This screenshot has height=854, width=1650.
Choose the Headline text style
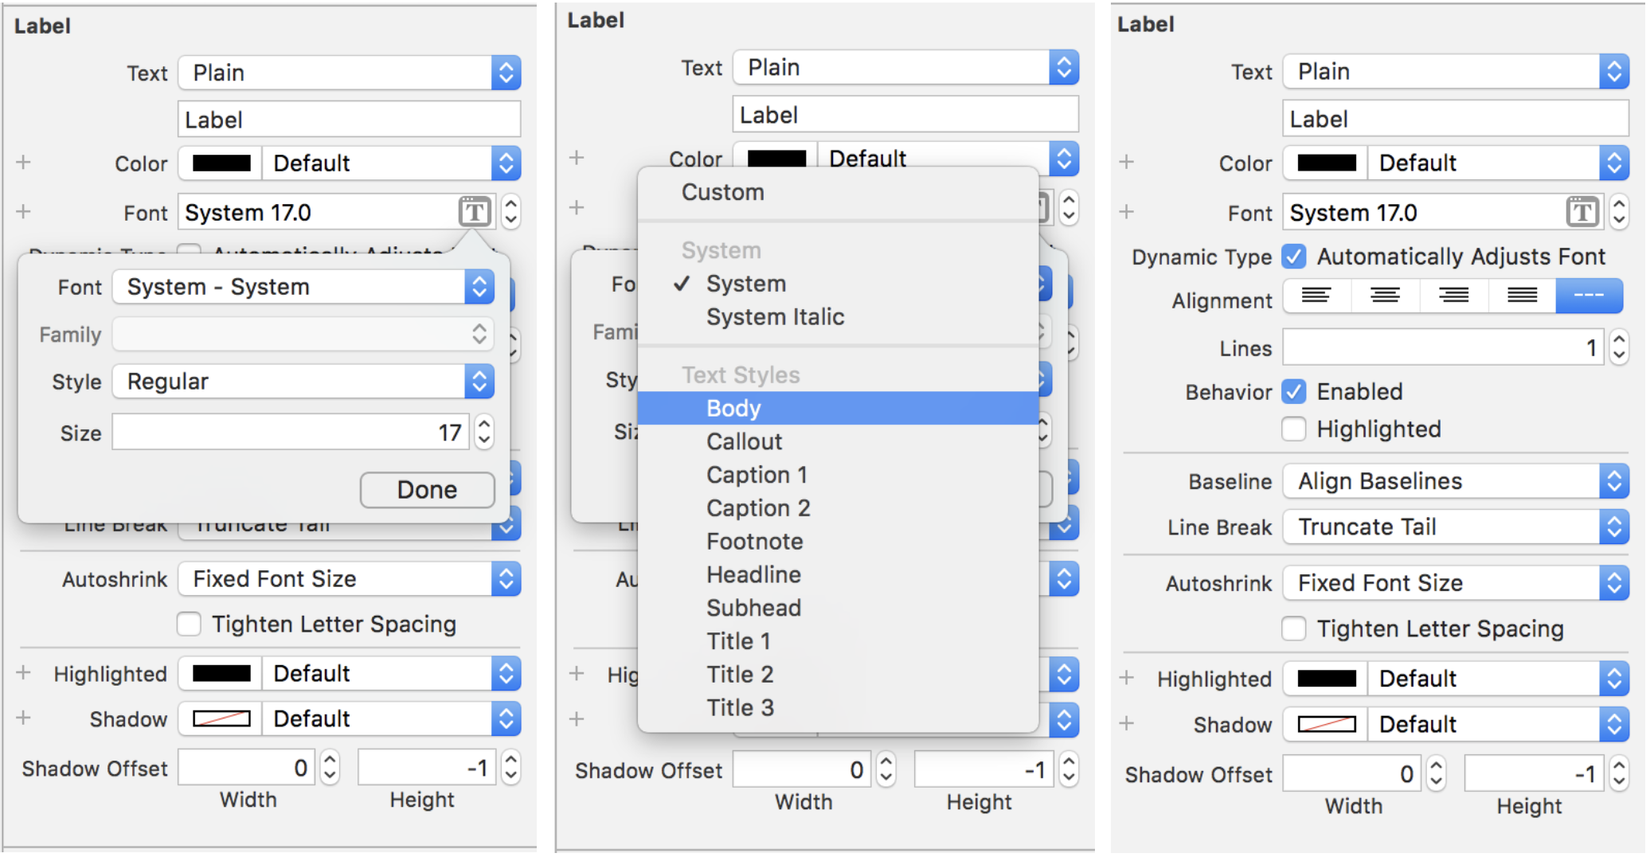tap(753, 575)
